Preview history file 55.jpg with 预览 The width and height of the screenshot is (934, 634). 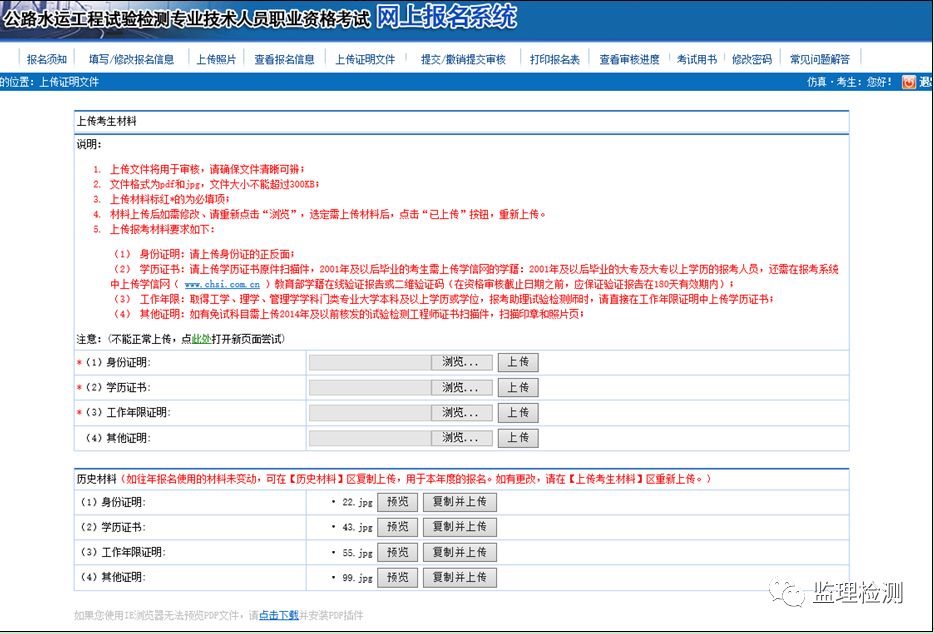tap(397, 552)
